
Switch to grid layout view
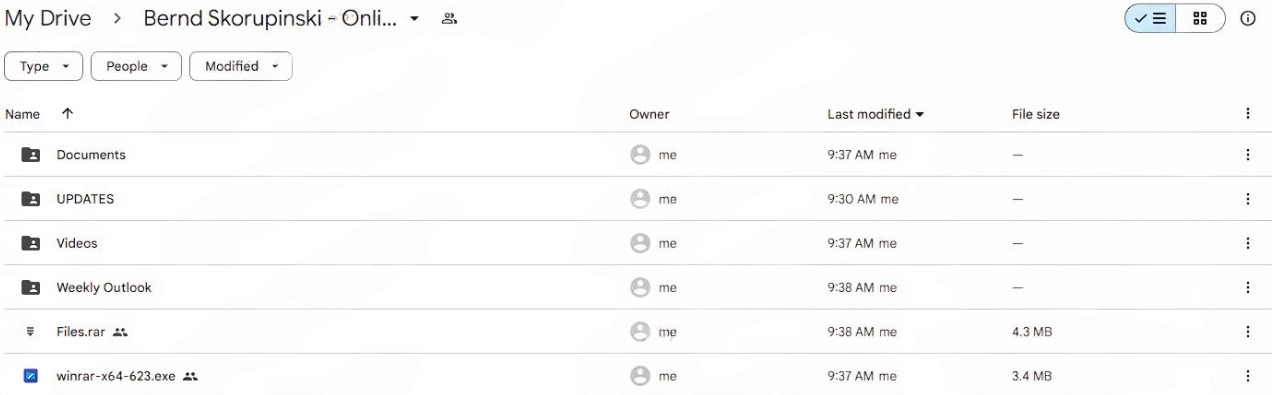pos(1201,18)
